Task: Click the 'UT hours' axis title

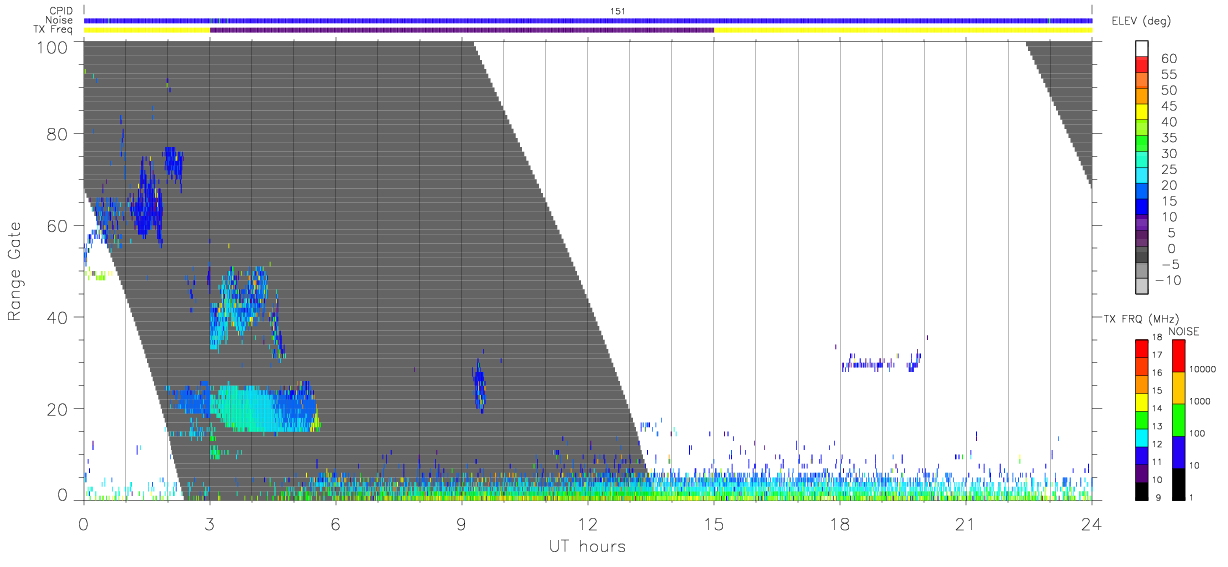Action: 586,546
